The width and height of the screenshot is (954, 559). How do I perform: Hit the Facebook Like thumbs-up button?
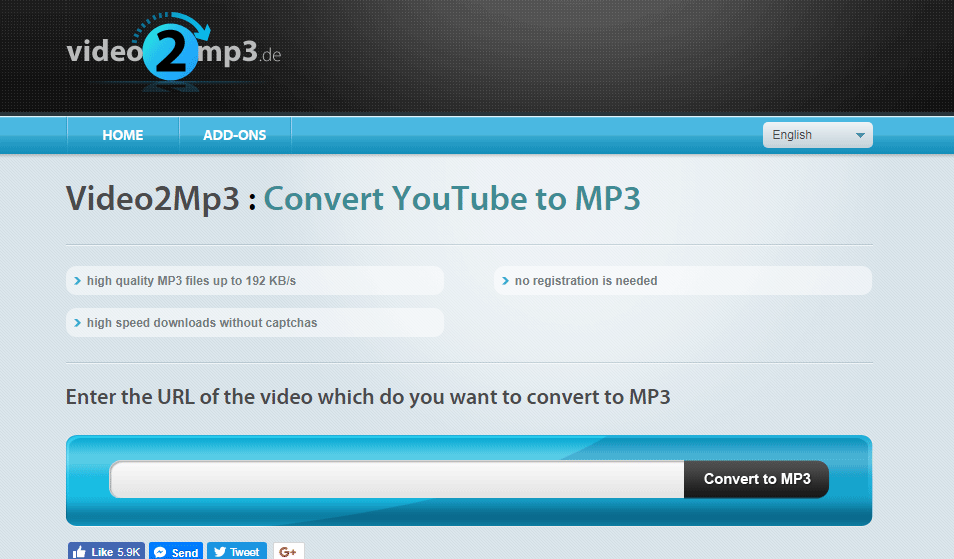(x=107, y=551)
